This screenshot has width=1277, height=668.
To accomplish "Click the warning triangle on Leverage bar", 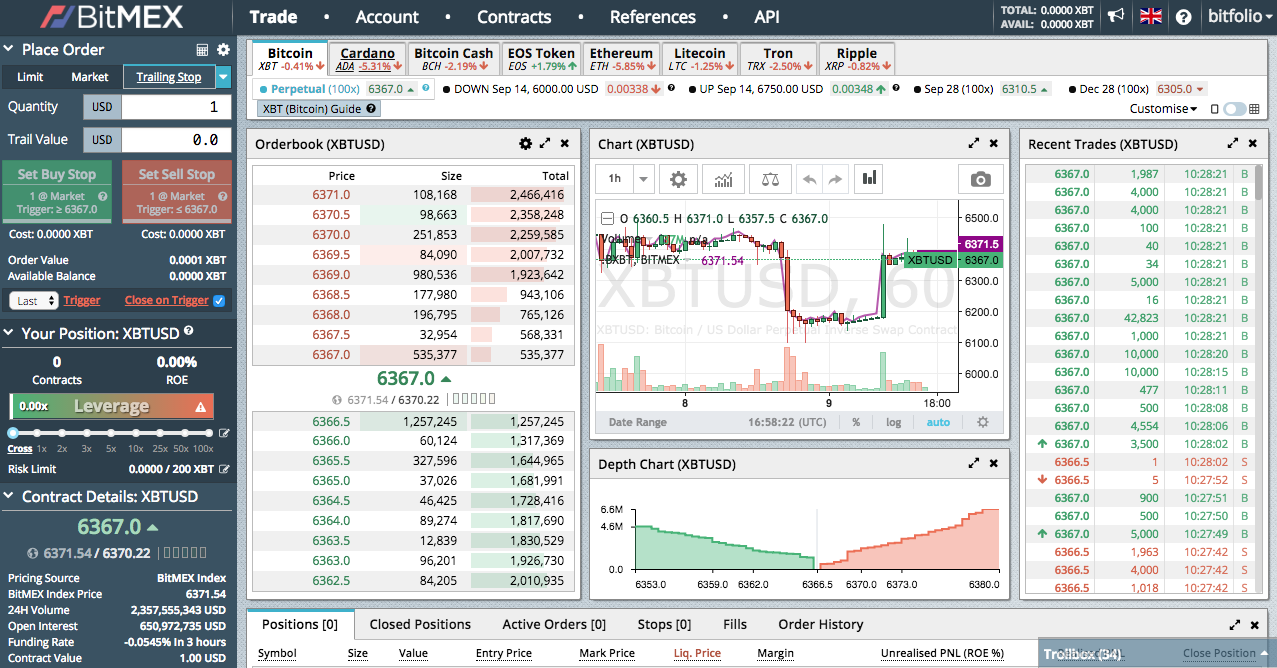I will pos(200,407).
